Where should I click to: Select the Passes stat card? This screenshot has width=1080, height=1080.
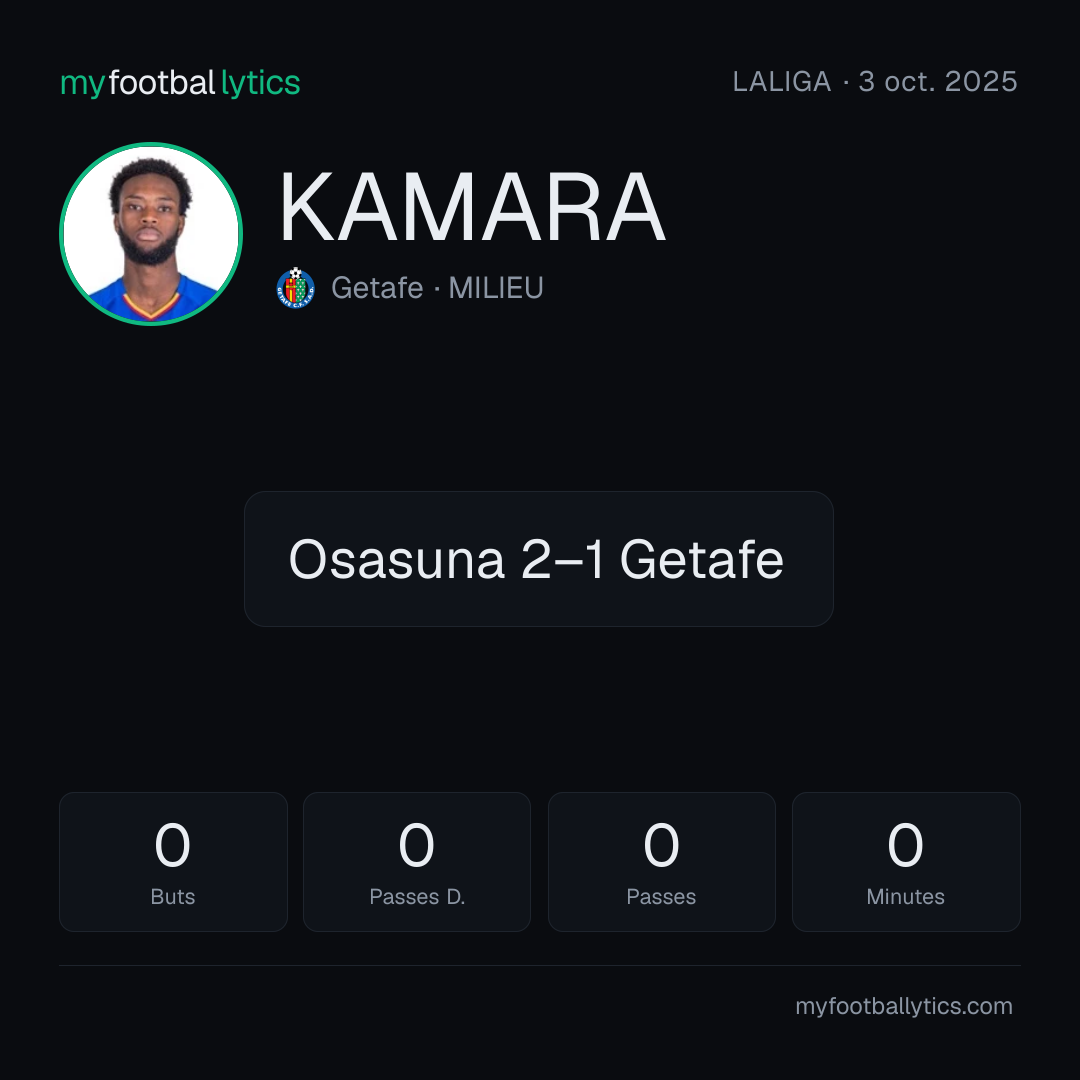(x=661, y=862)
